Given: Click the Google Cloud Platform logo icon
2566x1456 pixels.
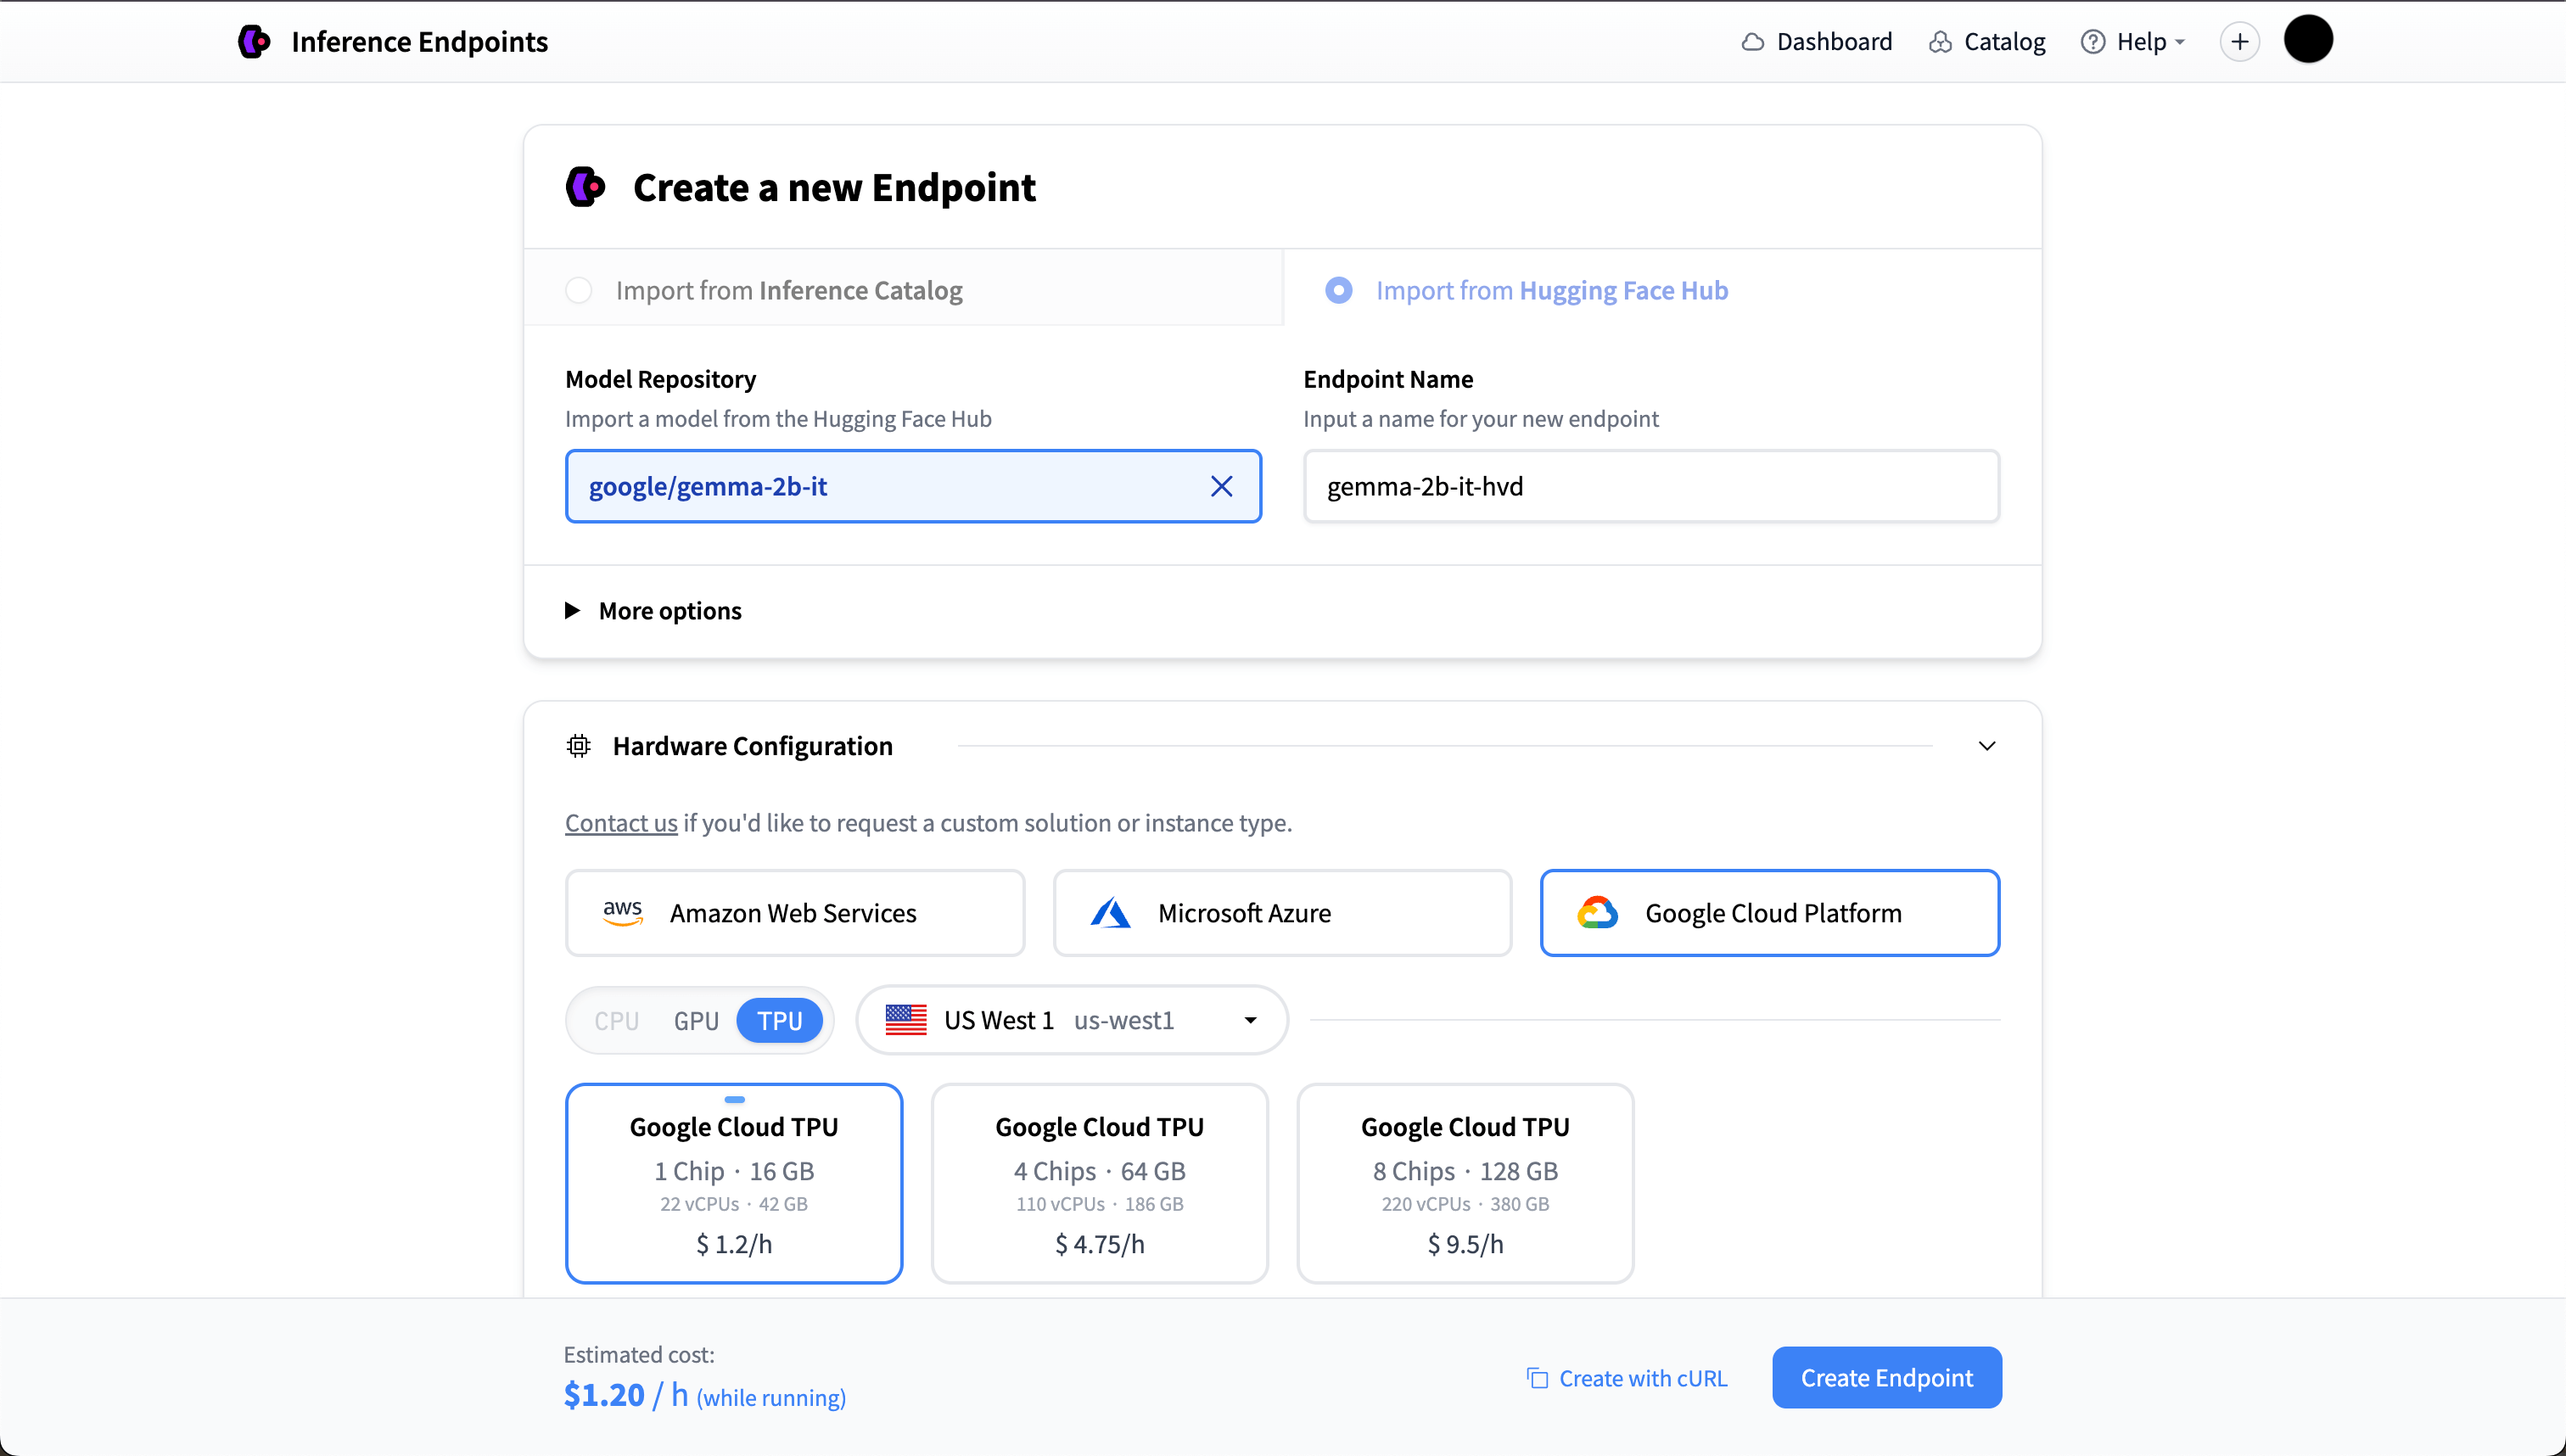Looking at the screenshot, I should pyautogui.click(x=1597, y=912).
